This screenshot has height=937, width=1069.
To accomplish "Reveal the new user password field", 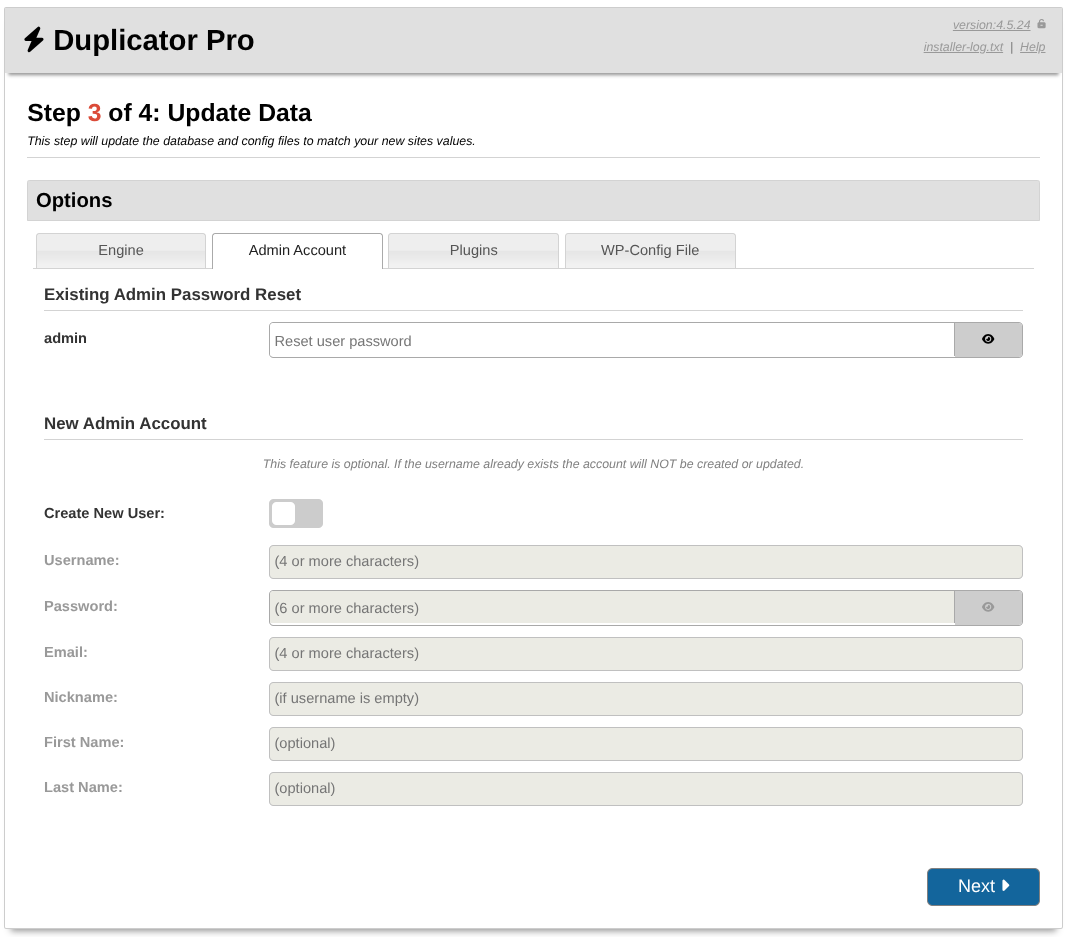I will click(988, 607).
